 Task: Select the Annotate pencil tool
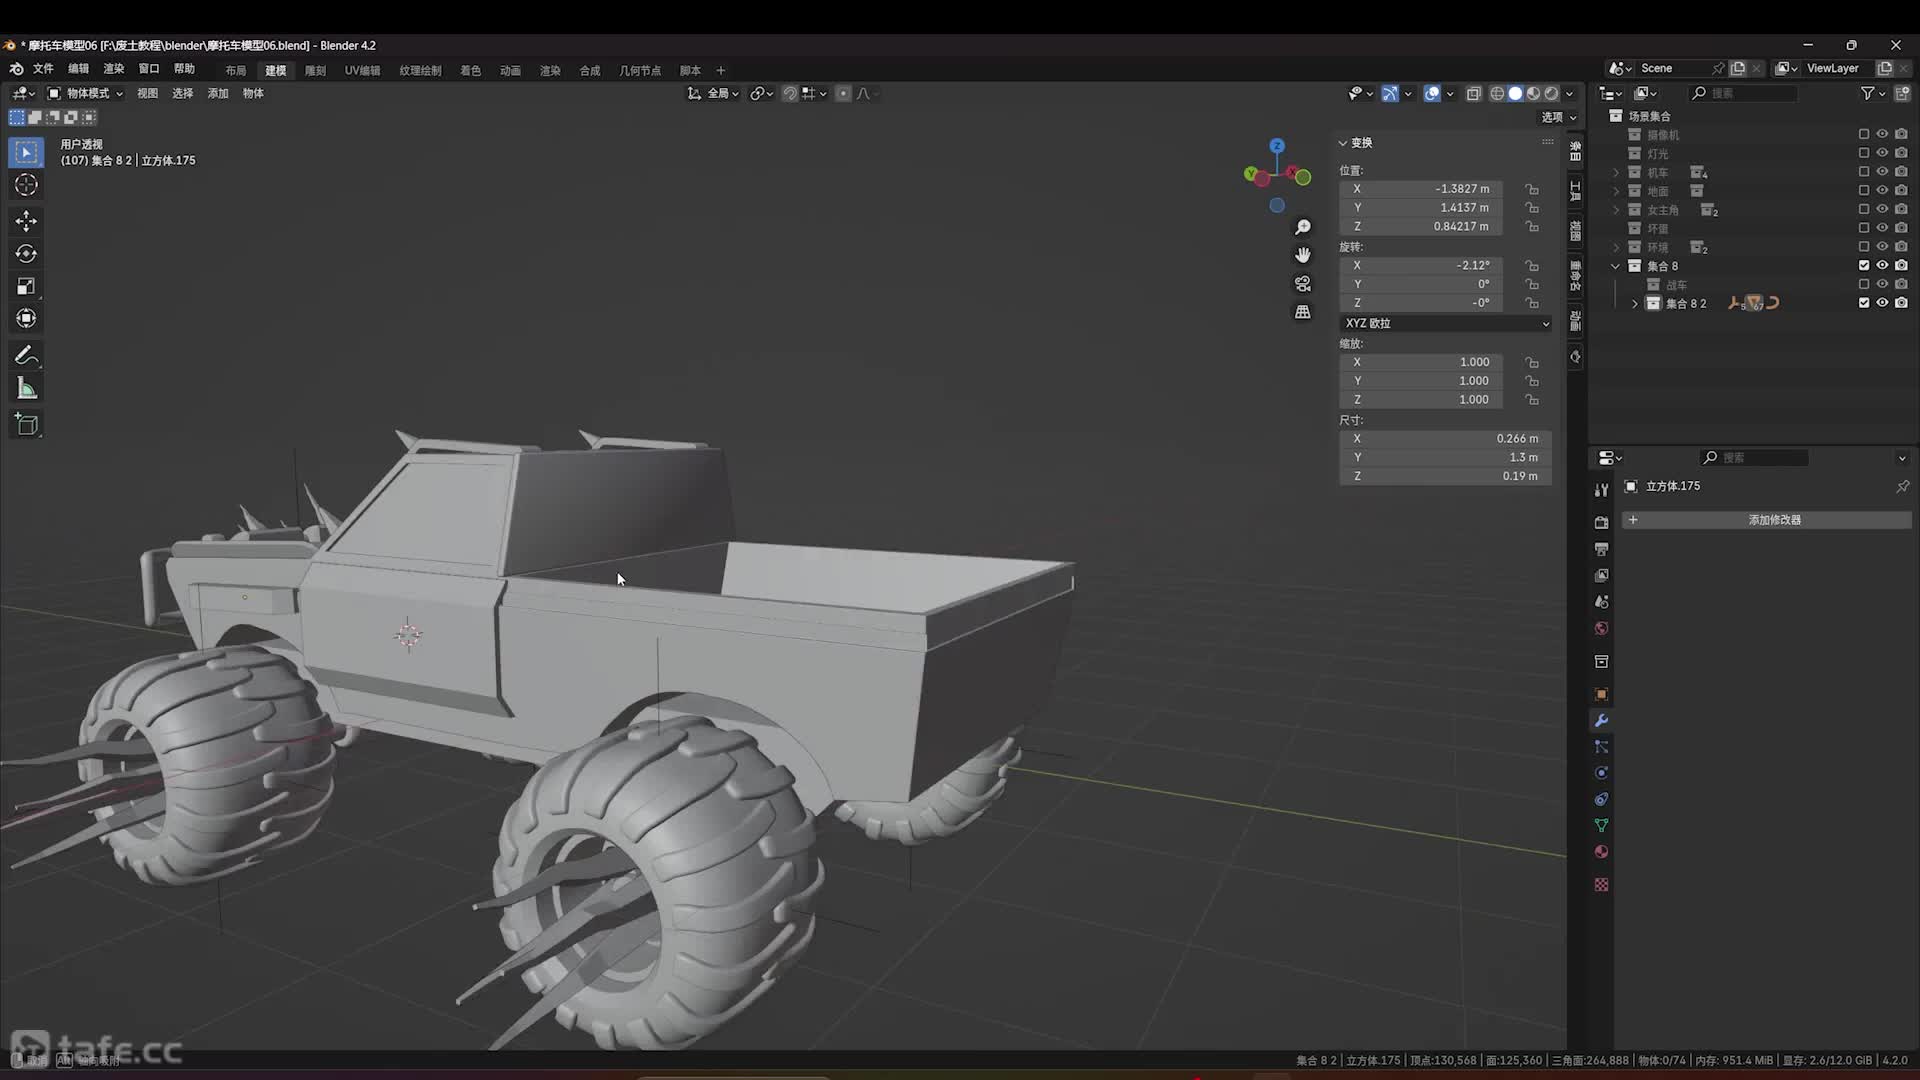pos(27,355)
